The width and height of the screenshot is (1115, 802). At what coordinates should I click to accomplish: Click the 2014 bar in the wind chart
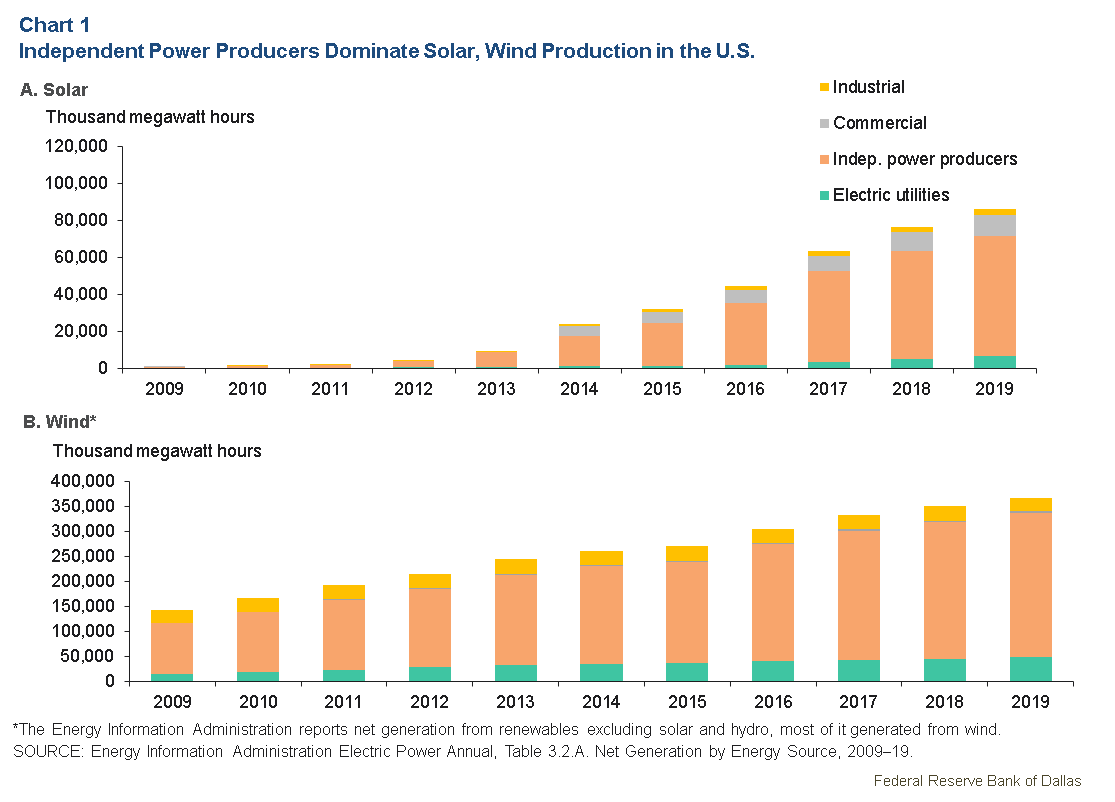602,616
